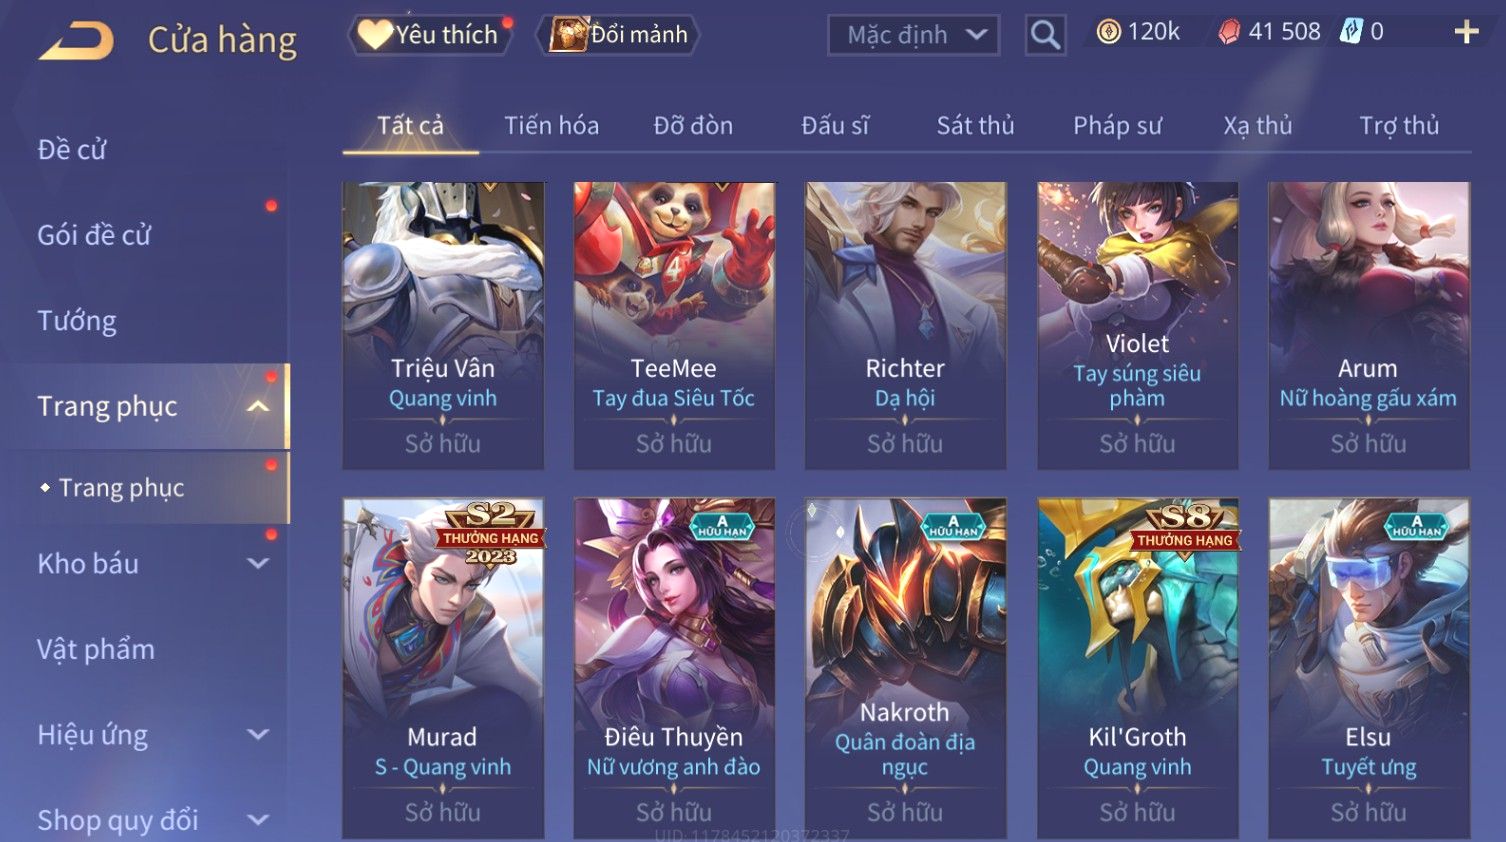Click the golden back arrow icon

(x=76, y=40)
